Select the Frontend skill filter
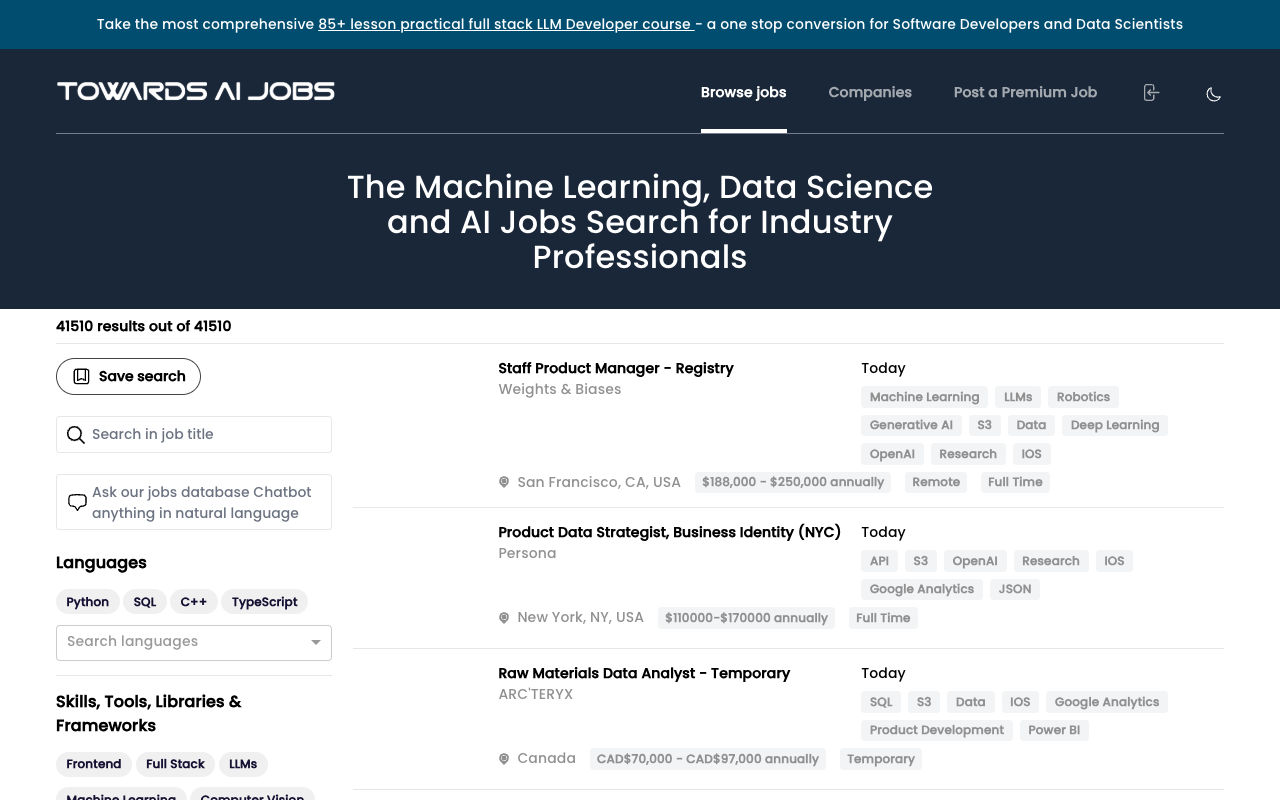The image size is (1280, 800). [x=94, y=764]
